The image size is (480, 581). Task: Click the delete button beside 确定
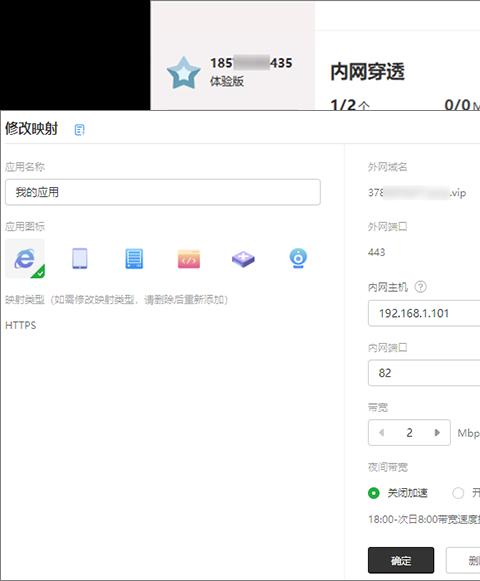(x=463, y=560)
